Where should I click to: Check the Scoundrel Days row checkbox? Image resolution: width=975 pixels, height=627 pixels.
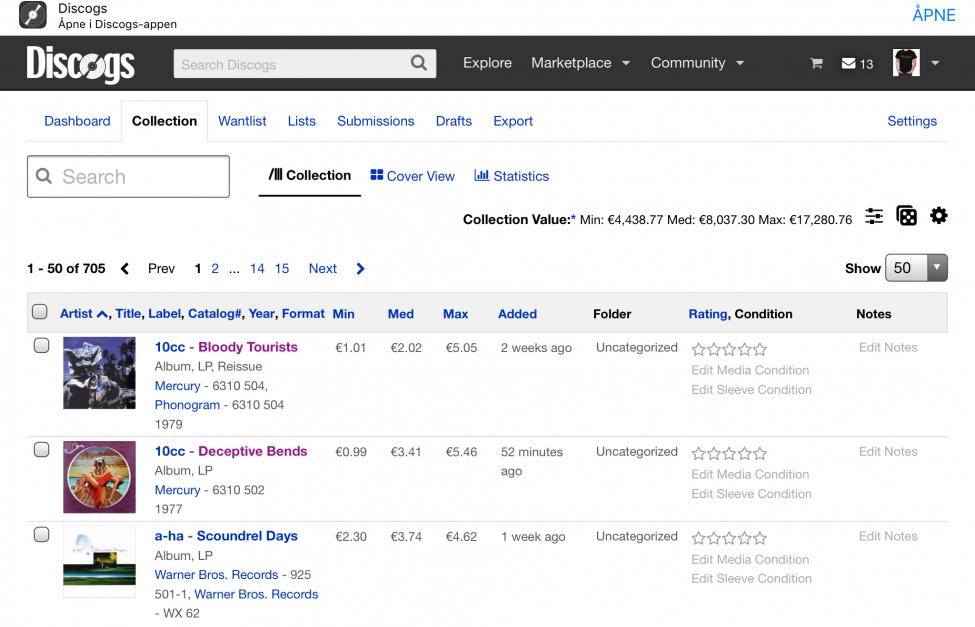42,534
